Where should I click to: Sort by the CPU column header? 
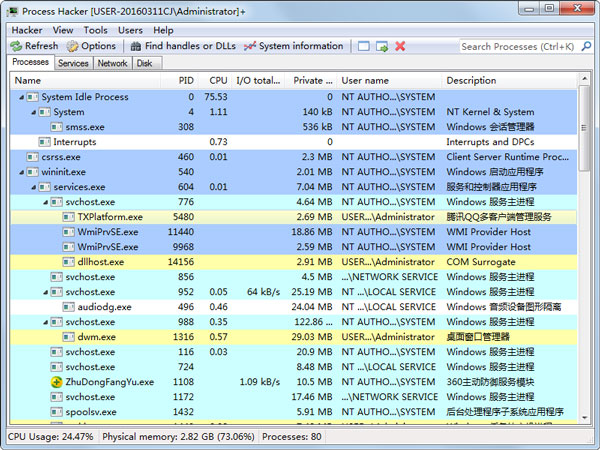click(x=216, y=80)
